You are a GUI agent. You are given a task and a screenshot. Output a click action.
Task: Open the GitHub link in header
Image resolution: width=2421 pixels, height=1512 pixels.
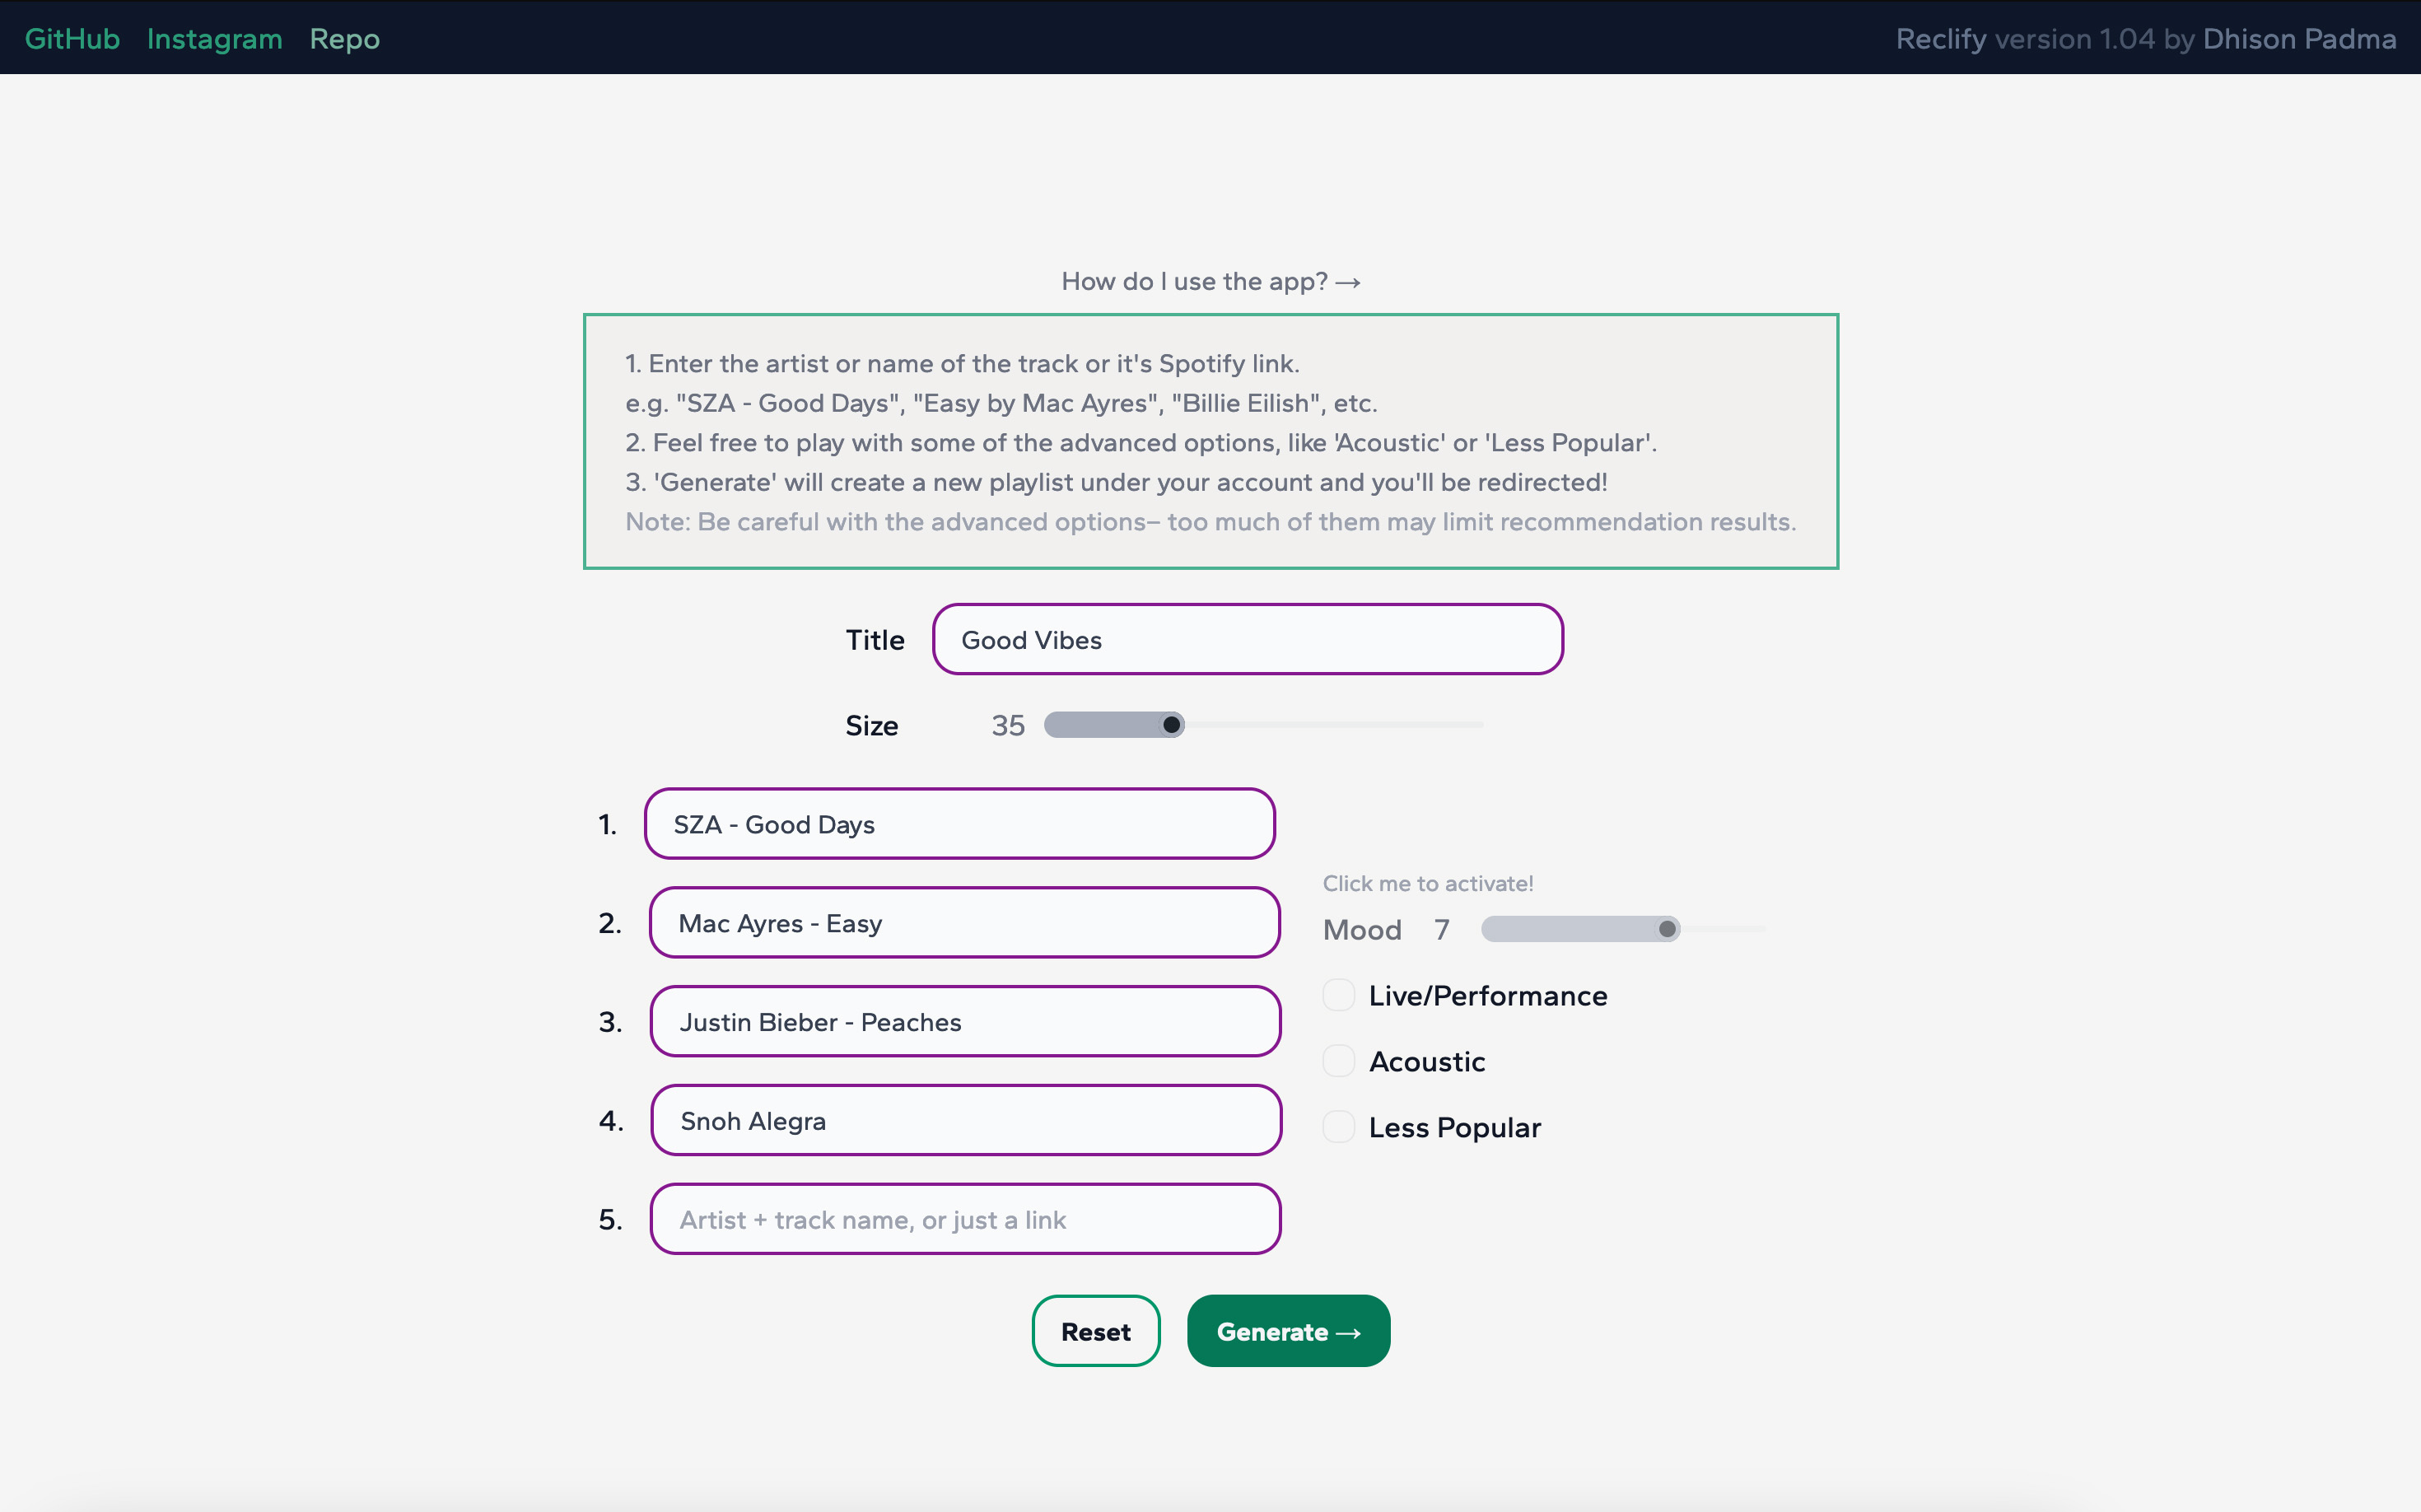pos(72,38)
